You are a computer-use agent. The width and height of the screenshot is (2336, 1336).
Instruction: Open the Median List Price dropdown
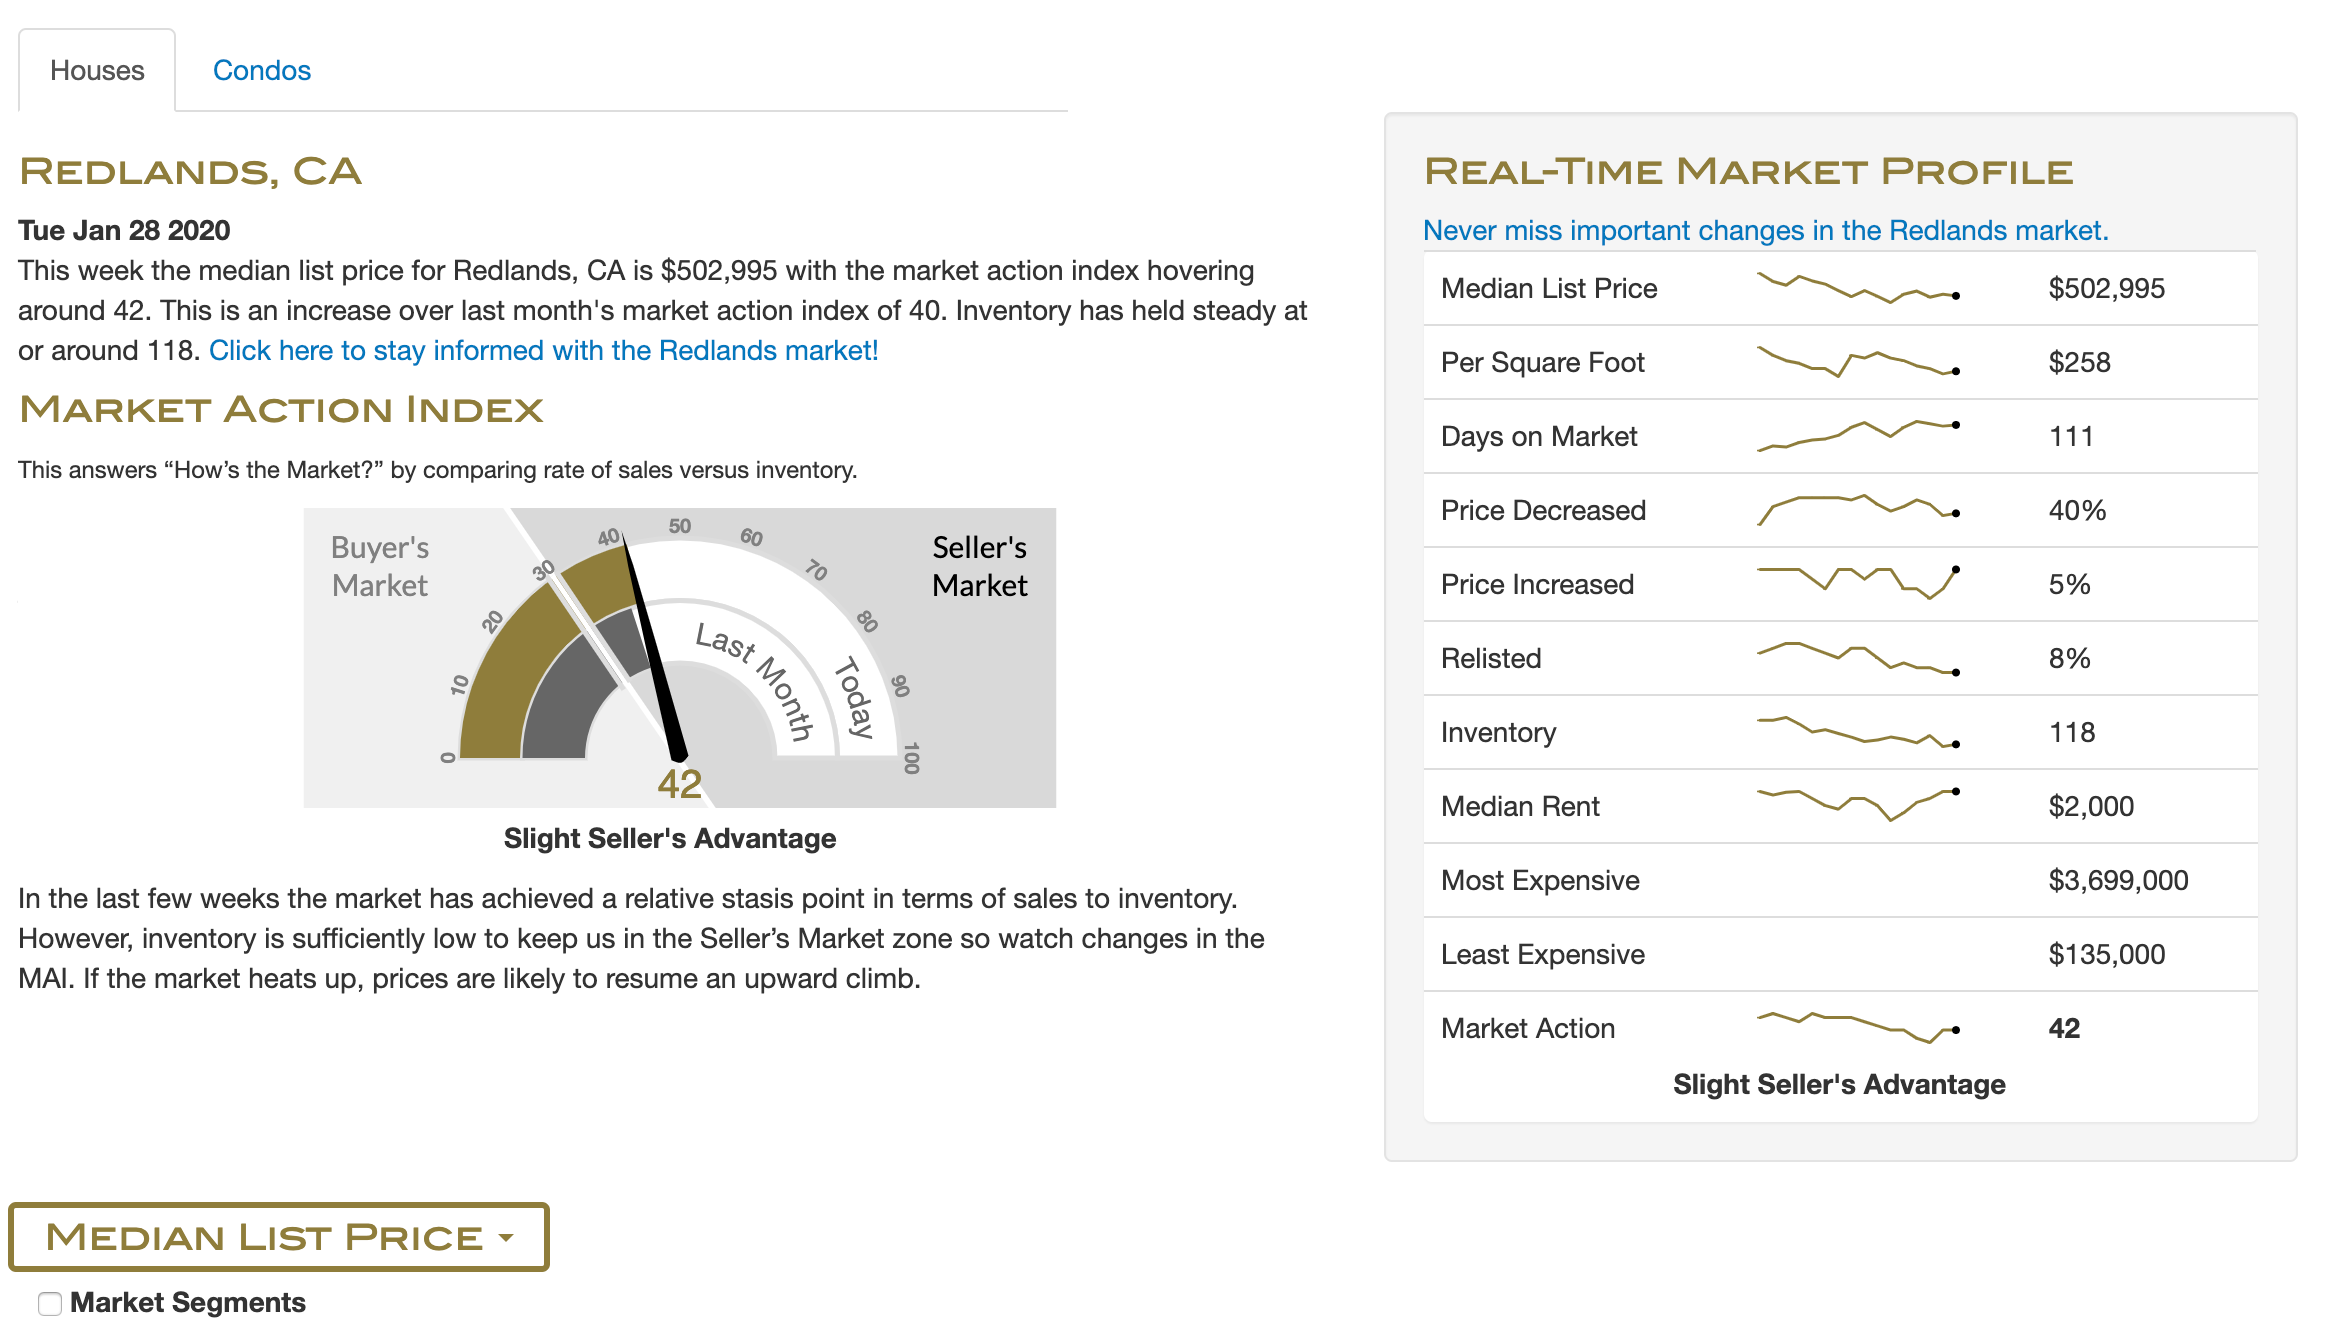tap(279, 1237)
